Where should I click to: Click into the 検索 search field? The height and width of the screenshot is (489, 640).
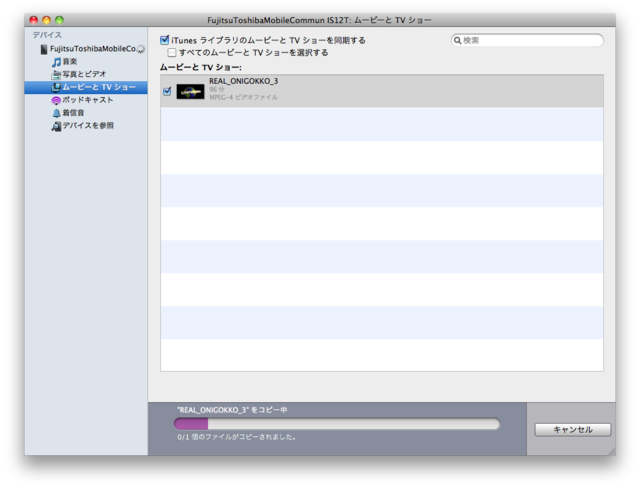pyautogui.click(x=527, y=40)
